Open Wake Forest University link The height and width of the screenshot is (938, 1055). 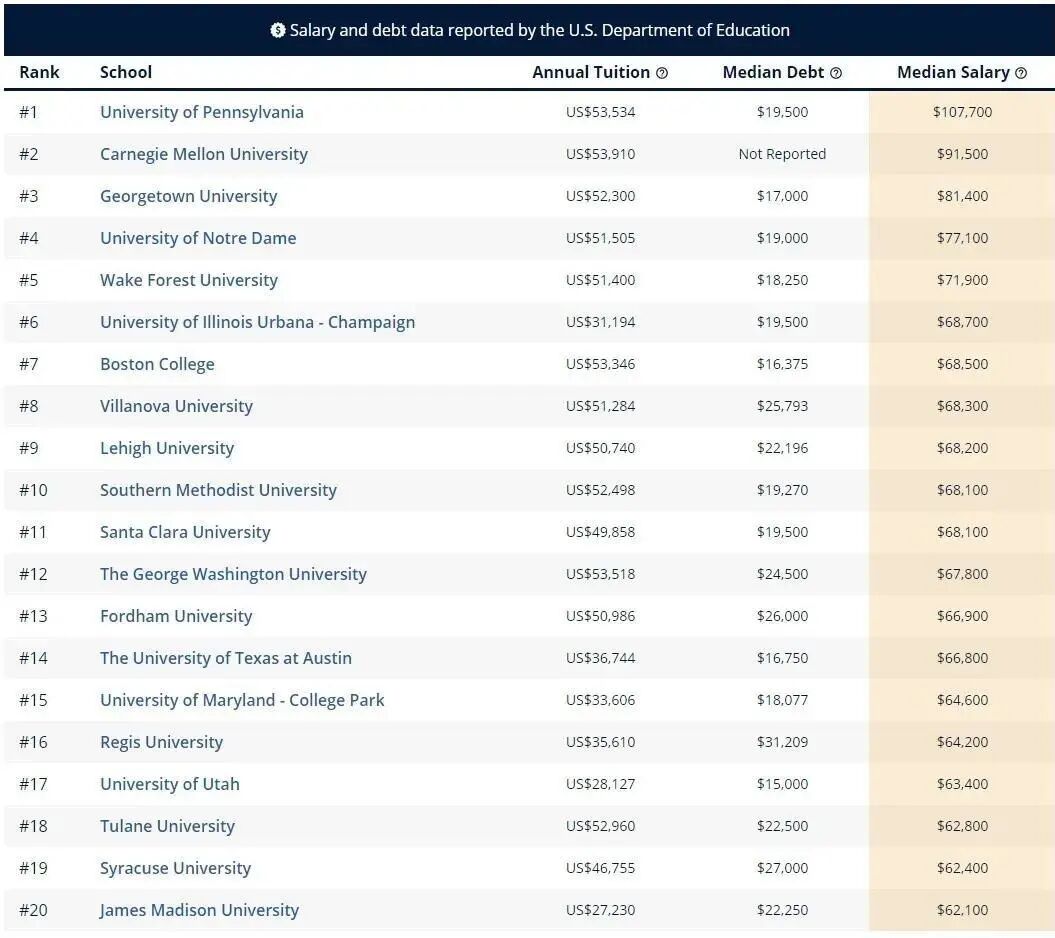(x=189, y=280)
